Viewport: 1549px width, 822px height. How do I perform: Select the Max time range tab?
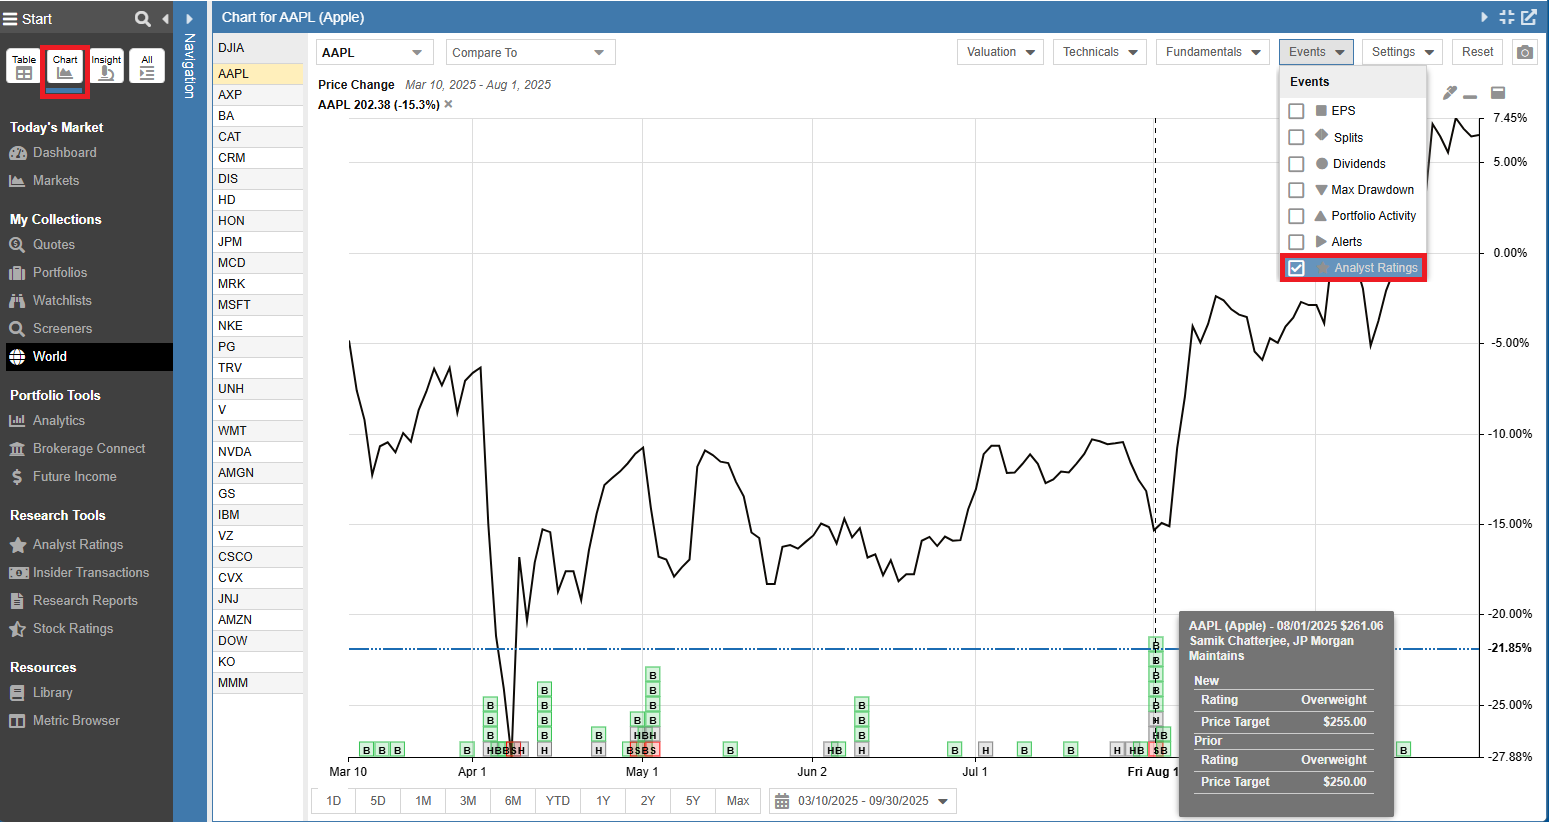click(738, 801)
